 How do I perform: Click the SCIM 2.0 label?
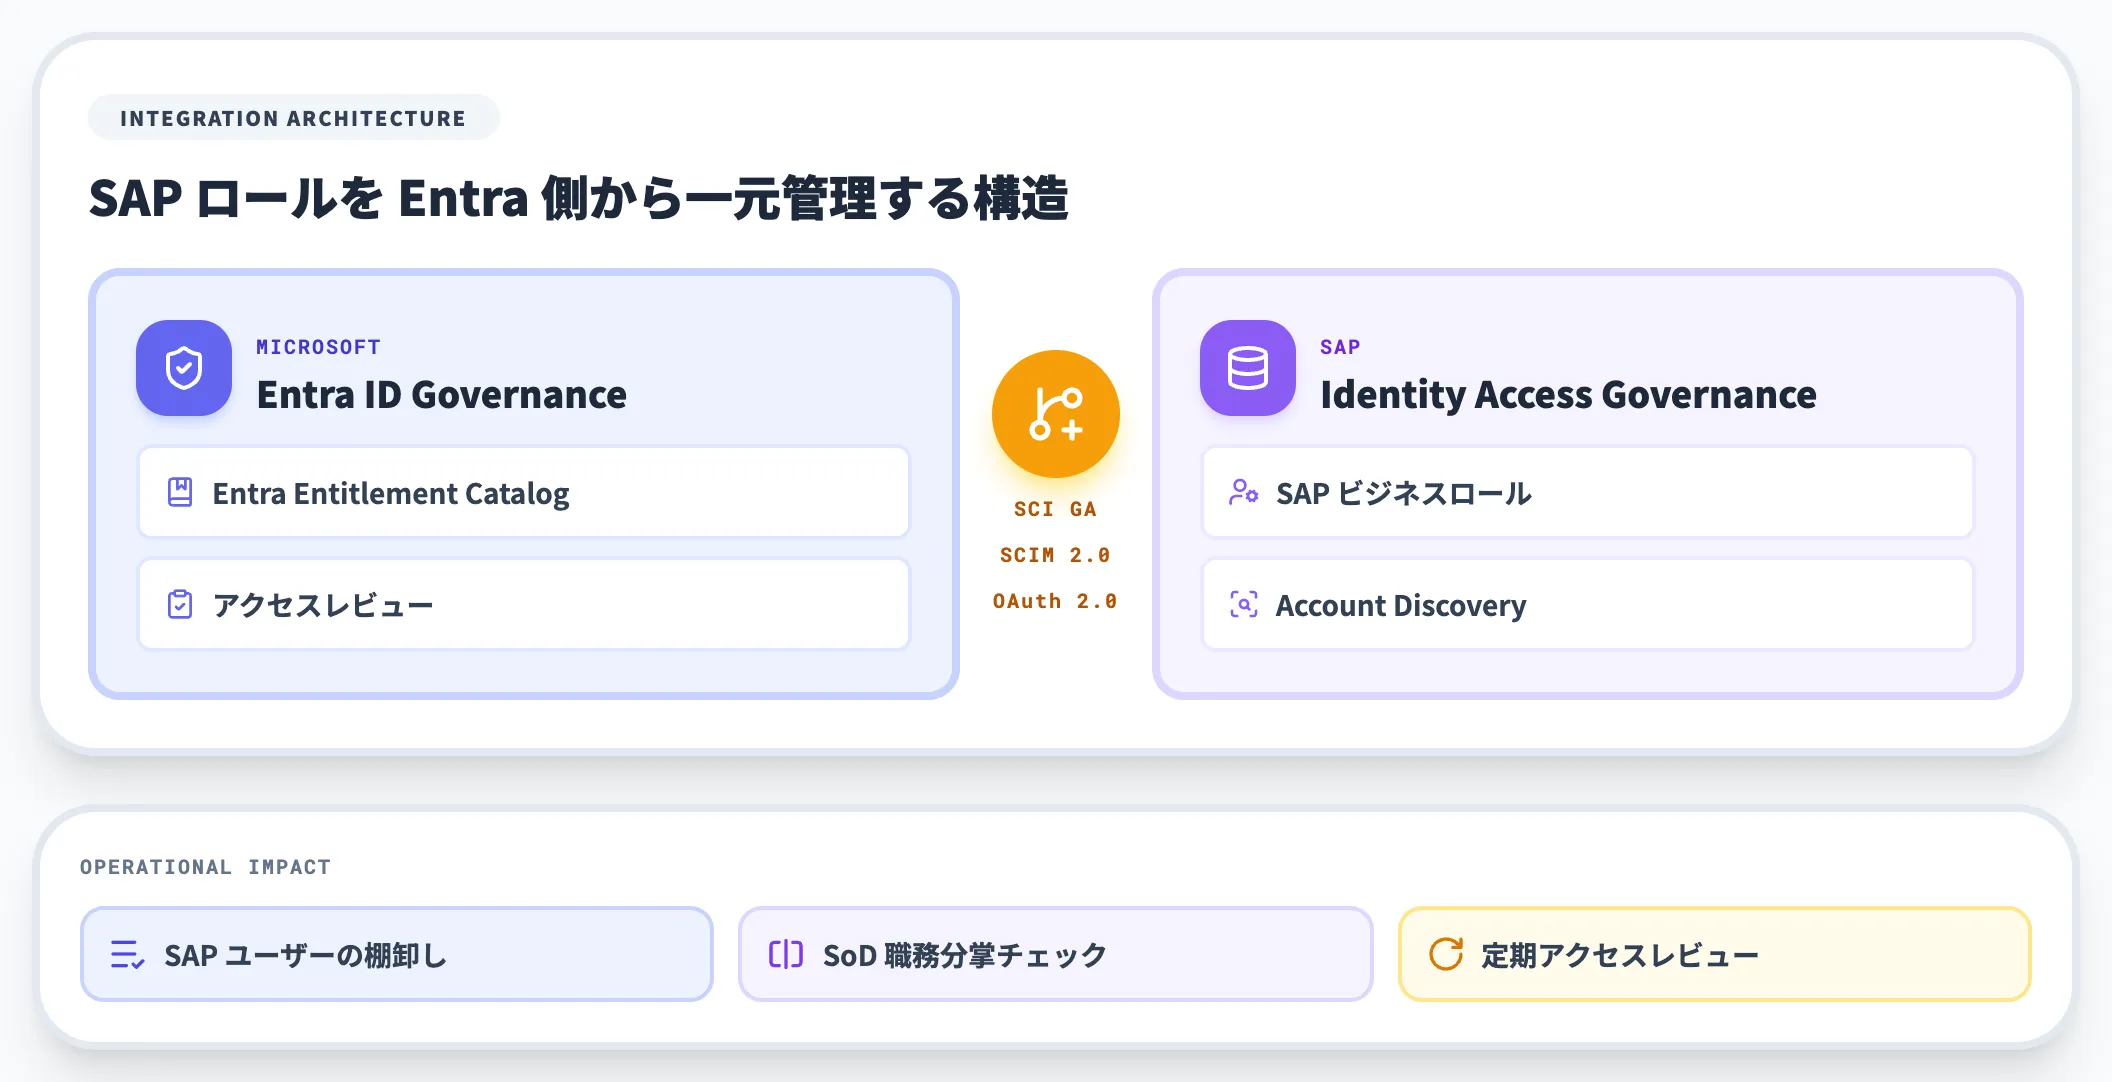point(1055,555)
